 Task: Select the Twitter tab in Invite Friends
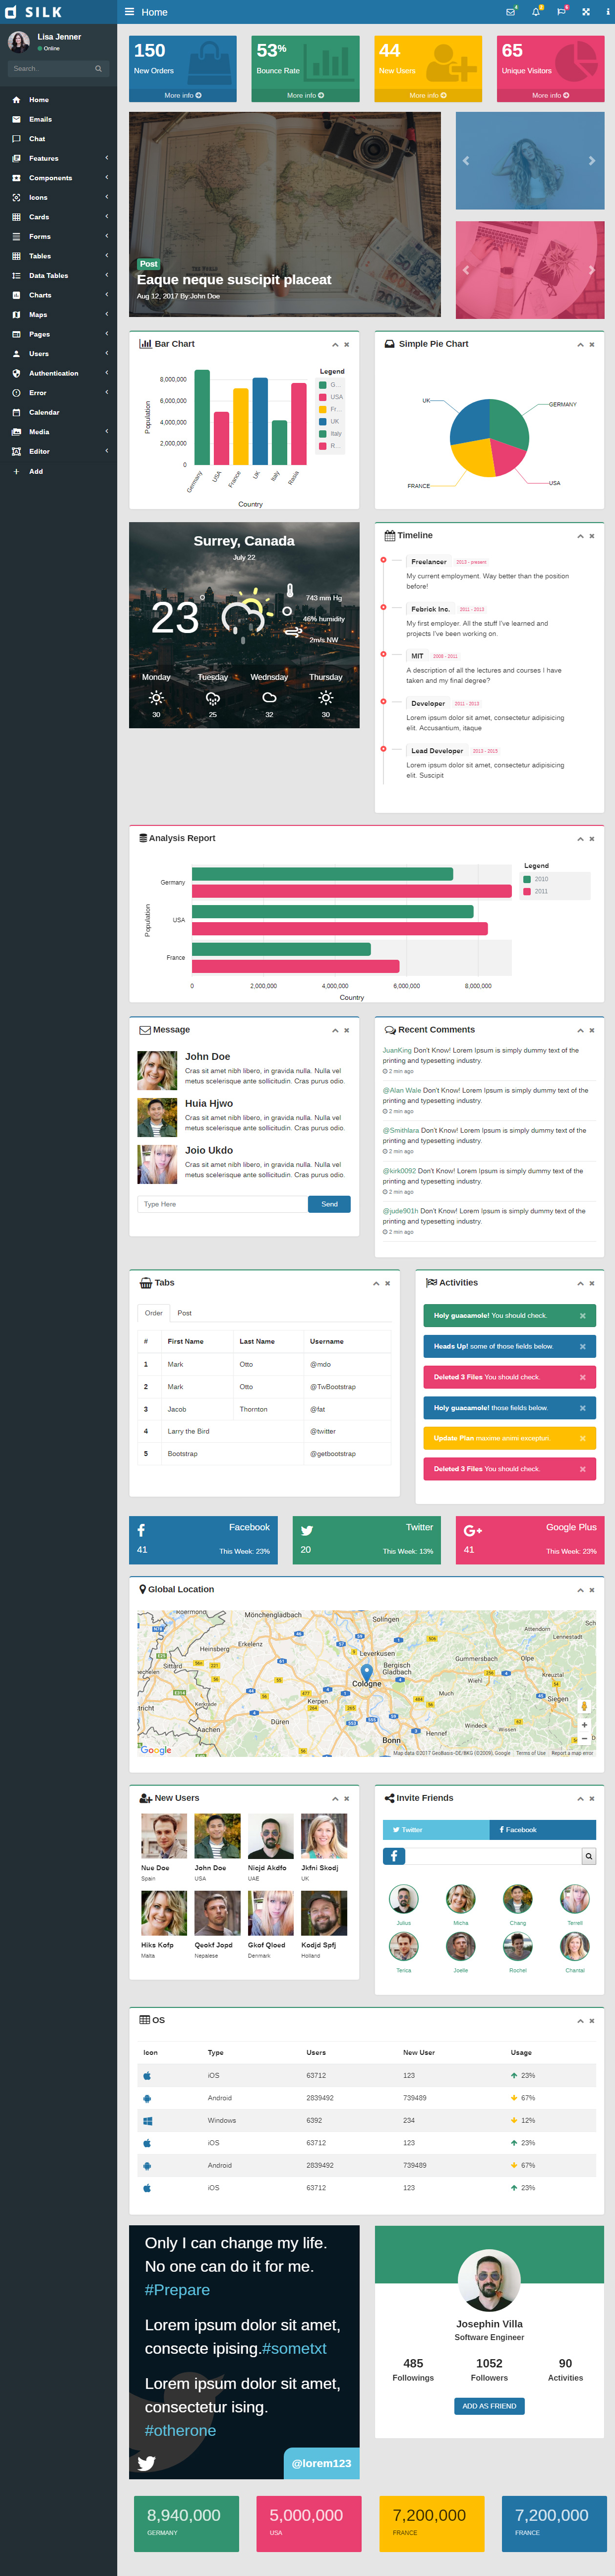[x=436, y=1830]
